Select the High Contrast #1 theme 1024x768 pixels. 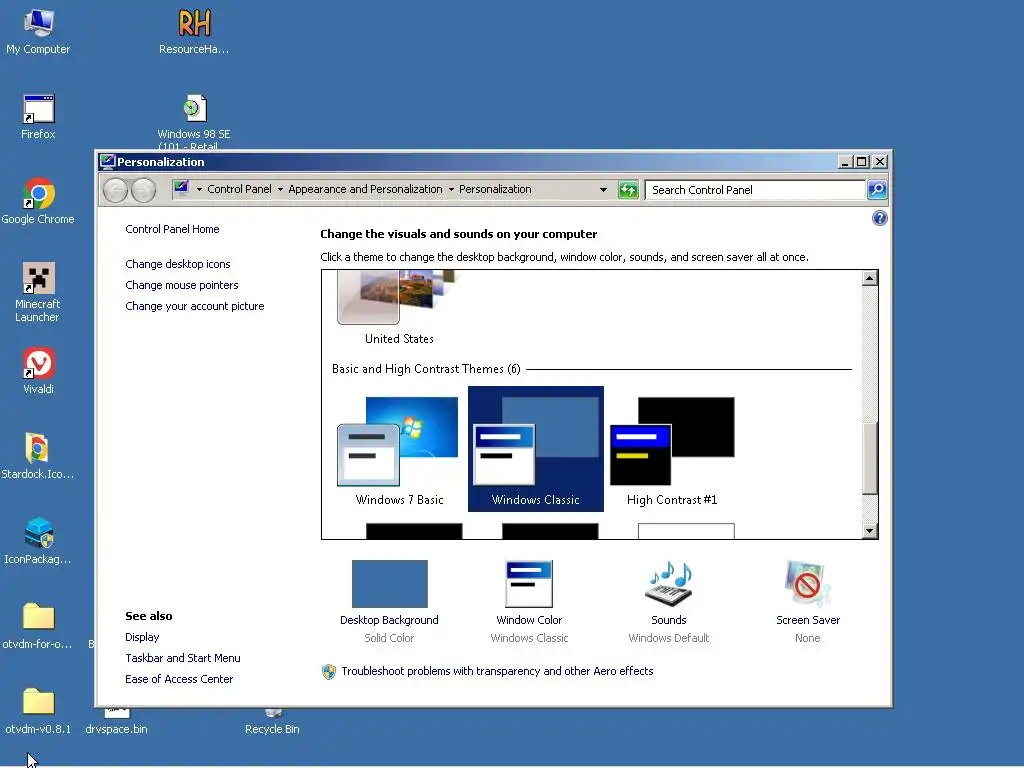pyautogui.click(x=672, y=451)
